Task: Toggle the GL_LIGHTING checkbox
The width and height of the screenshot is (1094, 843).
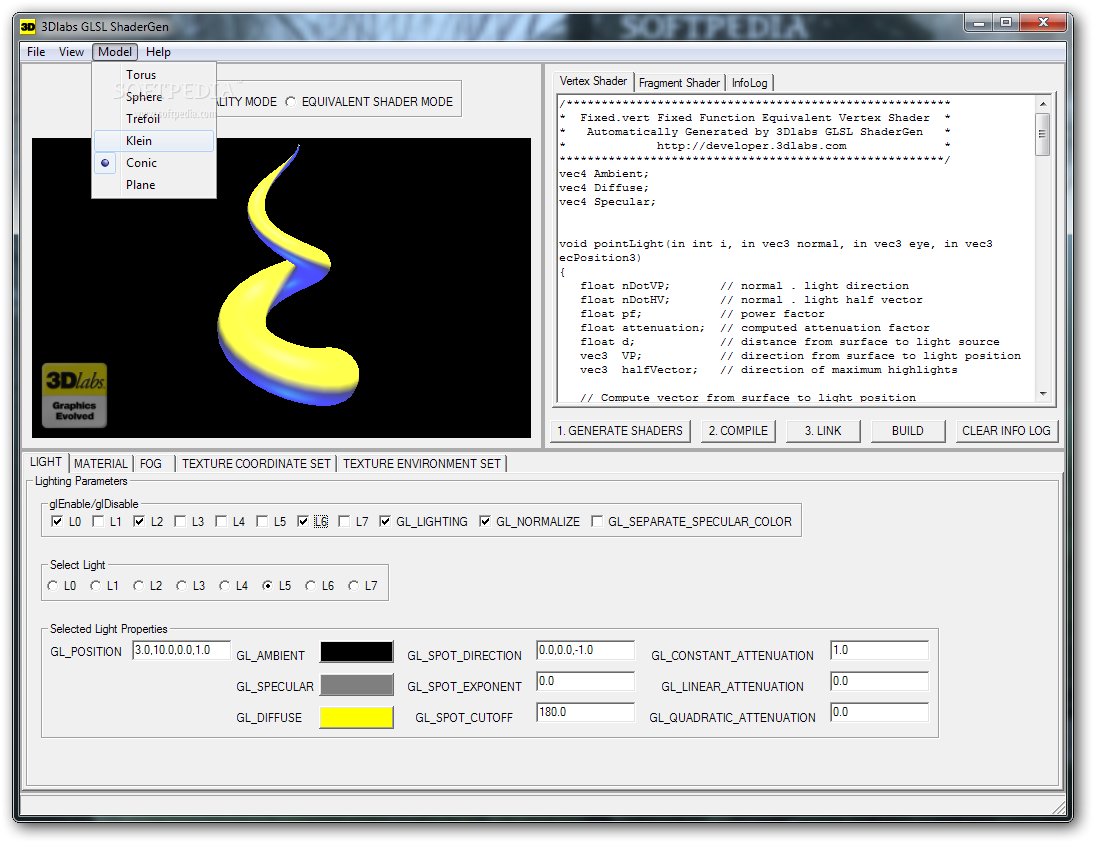Action: 385,521
